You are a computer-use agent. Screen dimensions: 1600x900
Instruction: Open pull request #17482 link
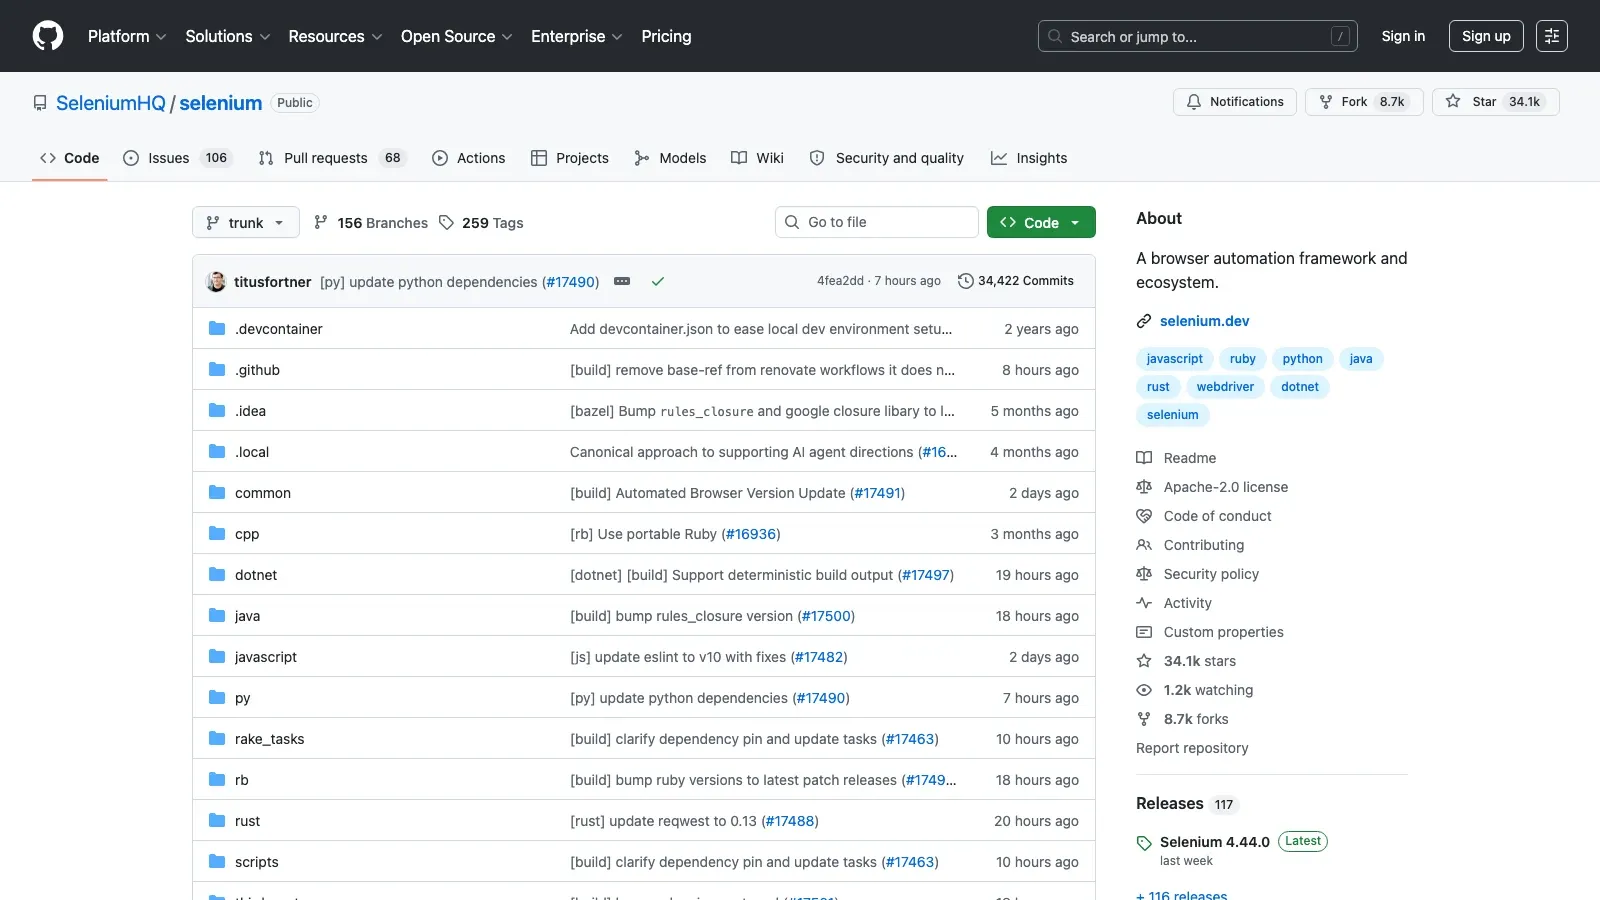tap(819, 657)
